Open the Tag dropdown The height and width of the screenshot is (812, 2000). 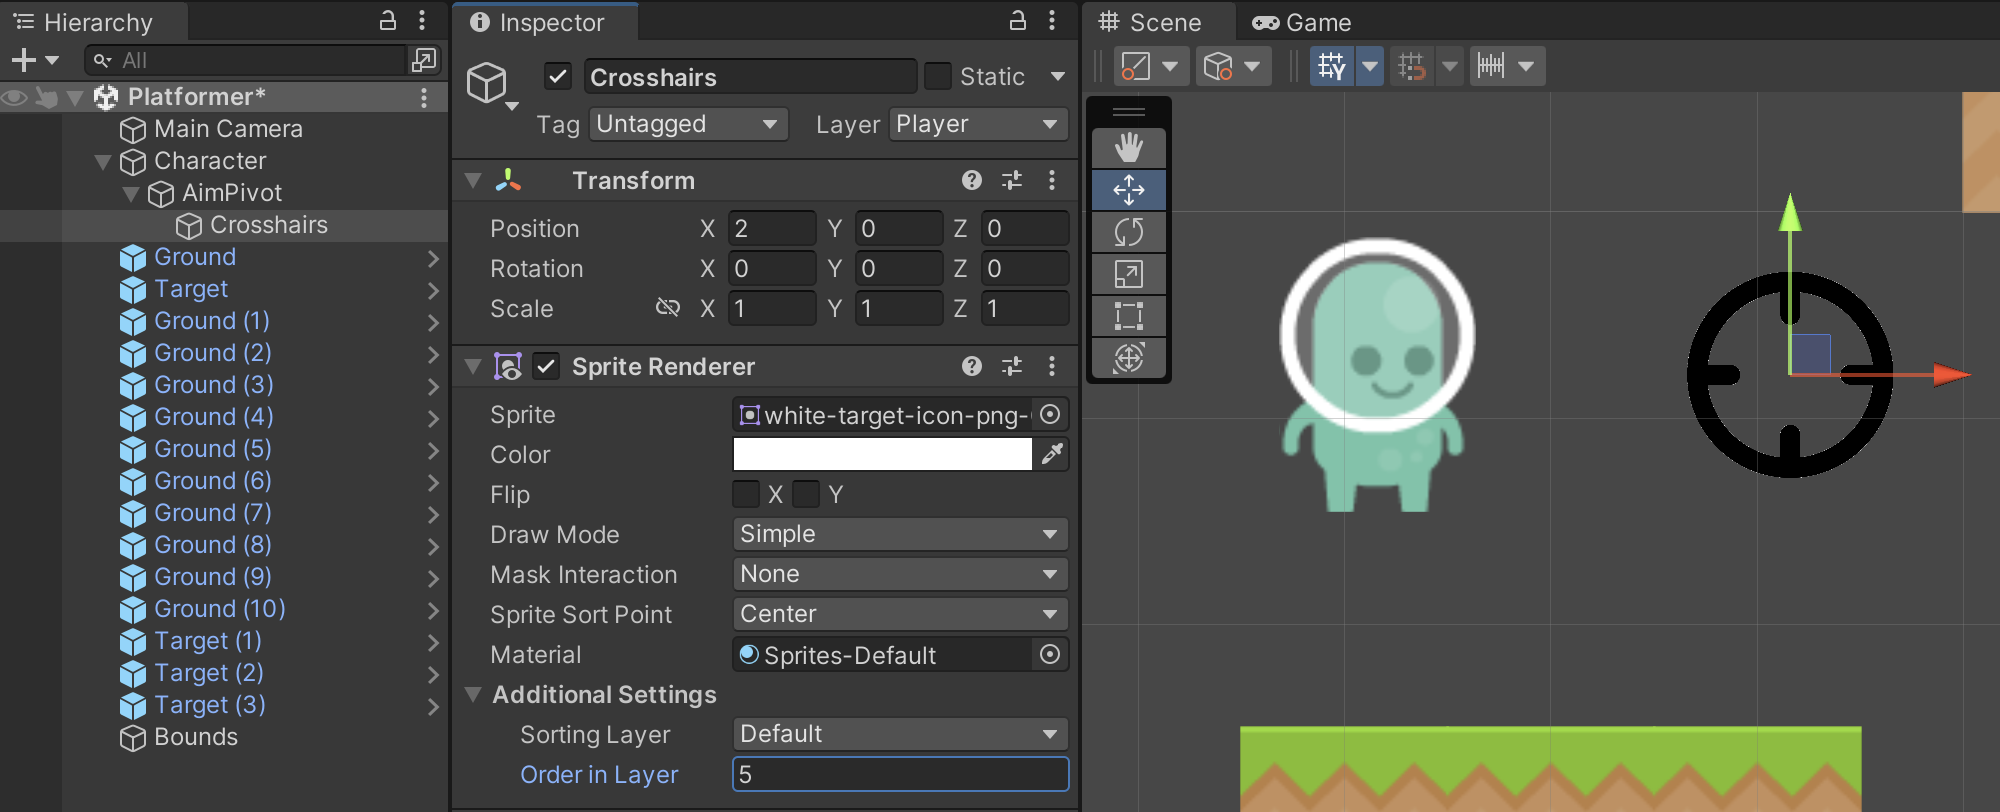click(x=688, y=124)
